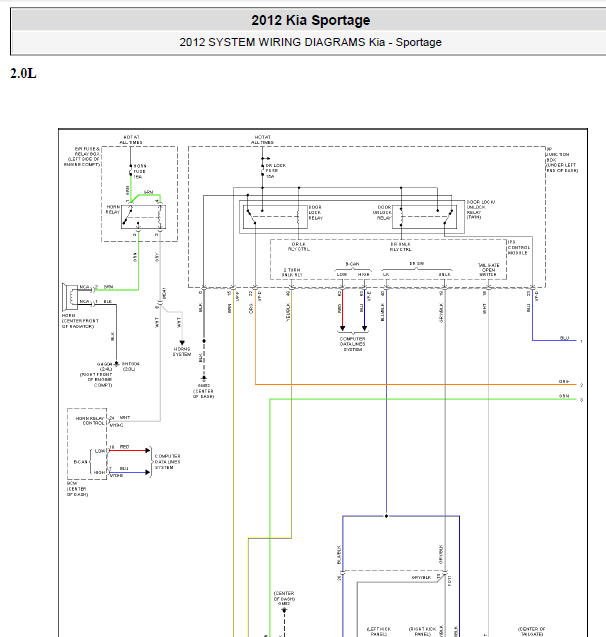Click the horizontal "GRY/BLK" label near FD11

(x=421, y=577)
